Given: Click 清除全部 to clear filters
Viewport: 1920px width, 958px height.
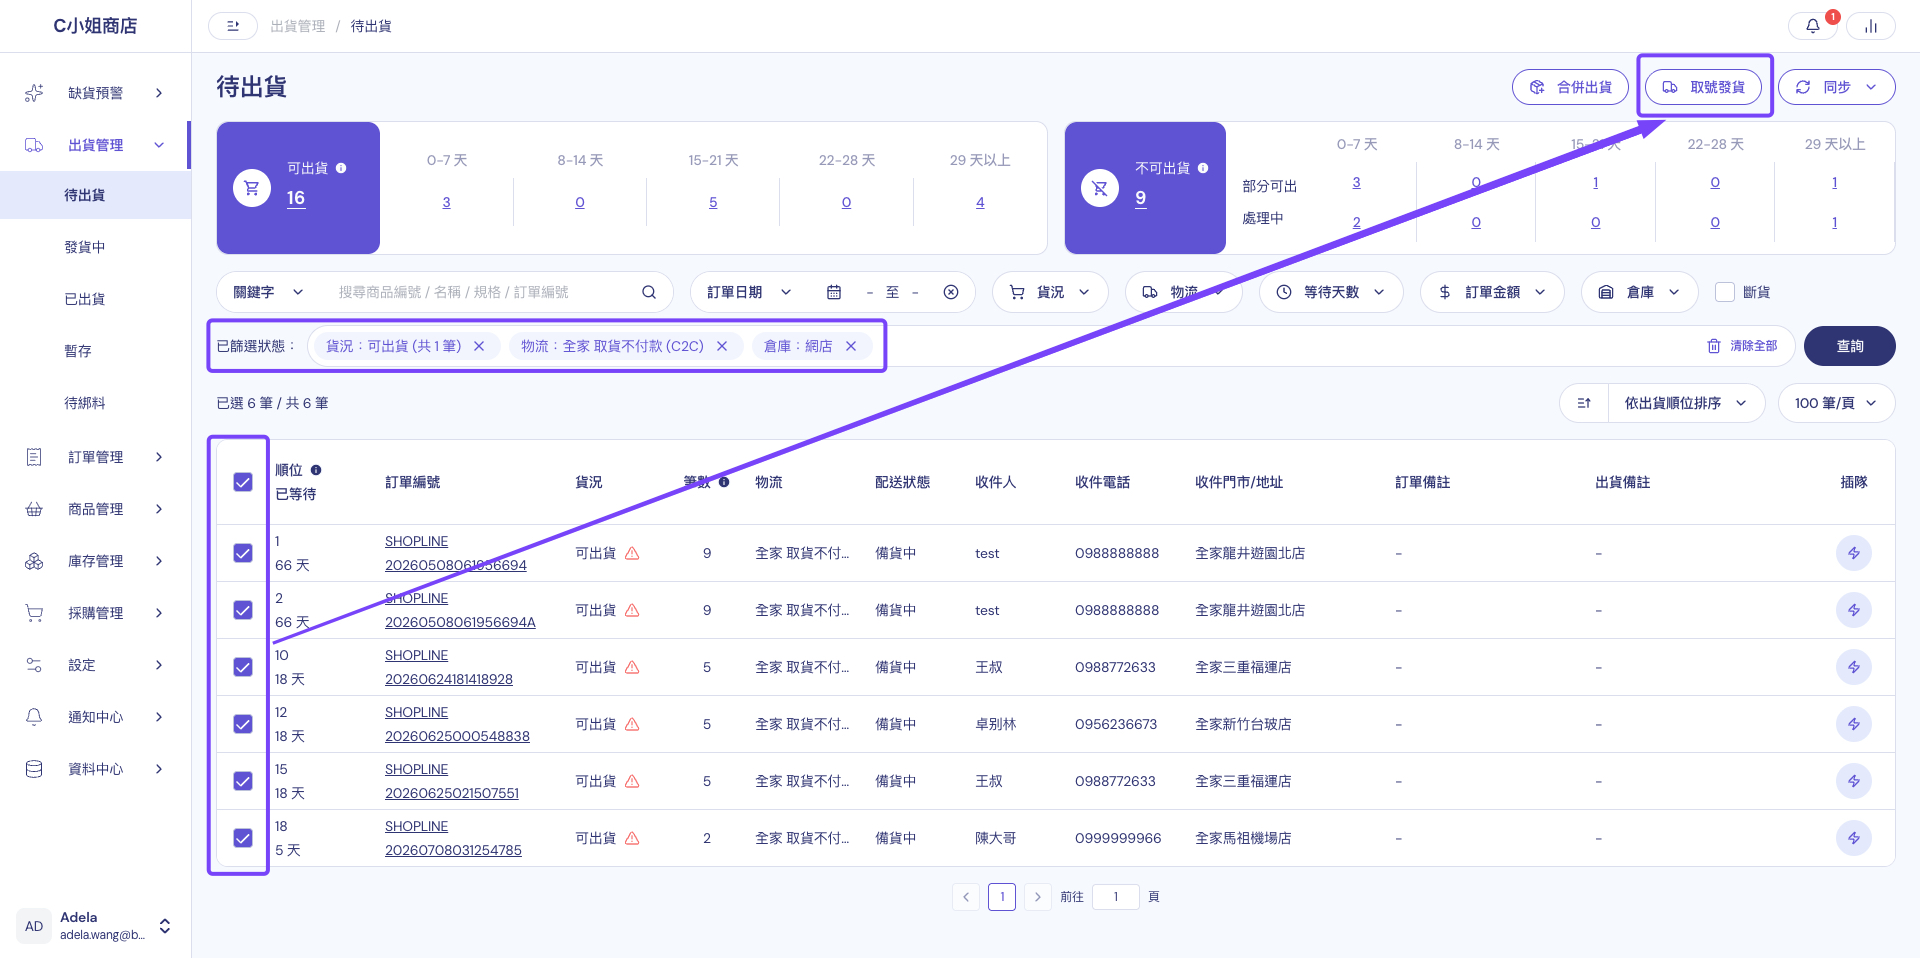Looking at the screenshot, I should [x=1742, y=346].
